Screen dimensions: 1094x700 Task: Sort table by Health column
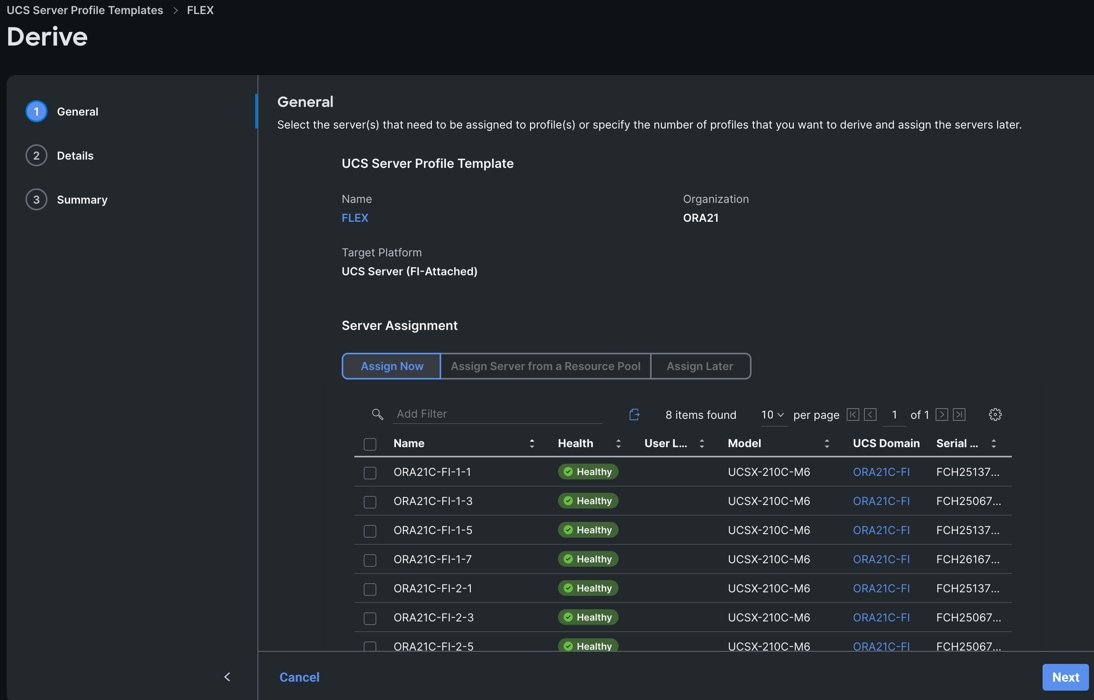618,444
